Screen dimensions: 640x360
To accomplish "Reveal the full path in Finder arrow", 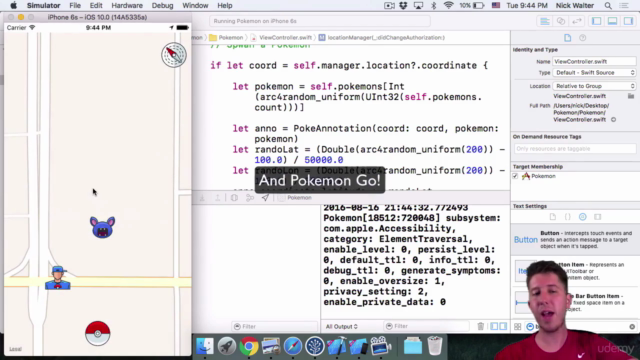I will (613, 120).
